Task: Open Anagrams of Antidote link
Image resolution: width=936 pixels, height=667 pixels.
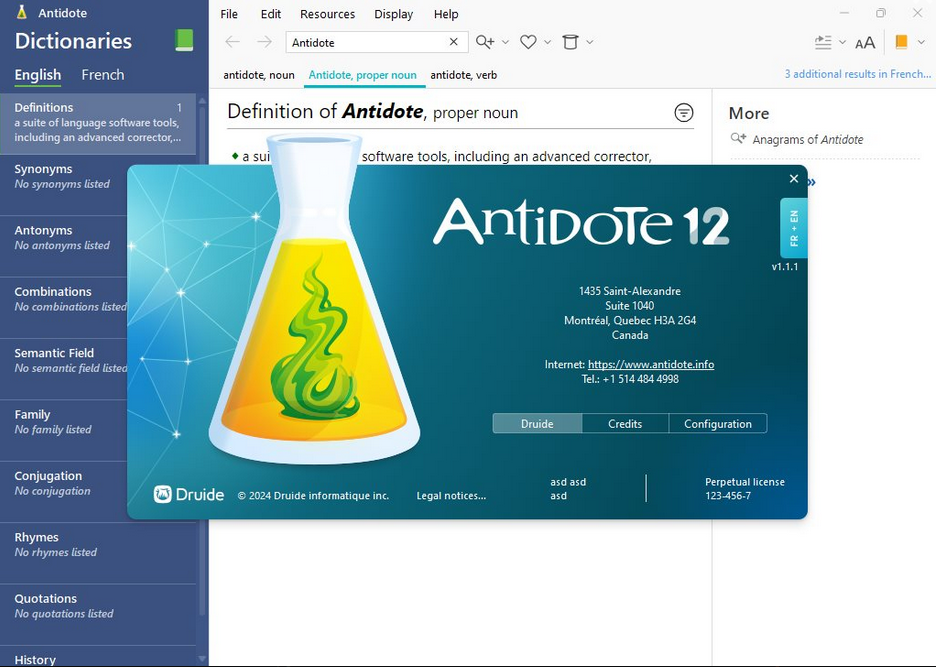Action: 808,139
